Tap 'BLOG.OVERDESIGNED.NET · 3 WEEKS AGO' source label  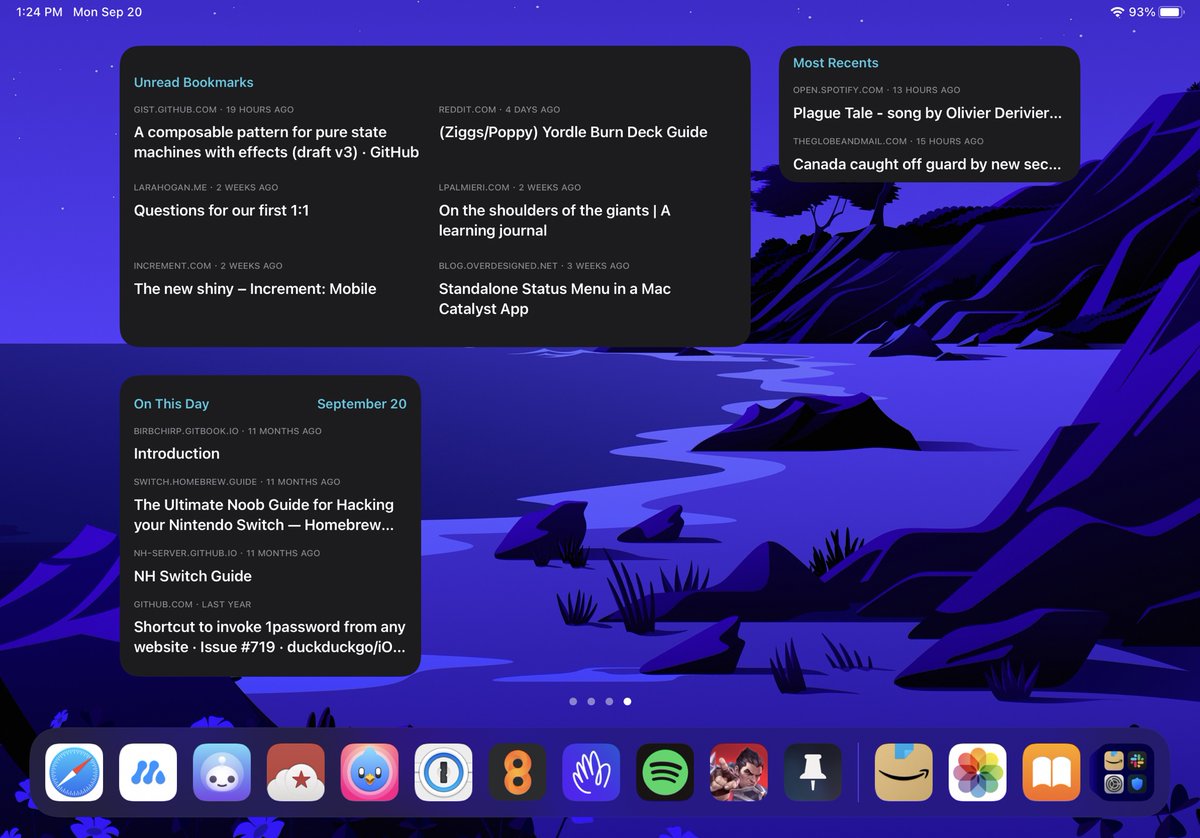(534, 266)
